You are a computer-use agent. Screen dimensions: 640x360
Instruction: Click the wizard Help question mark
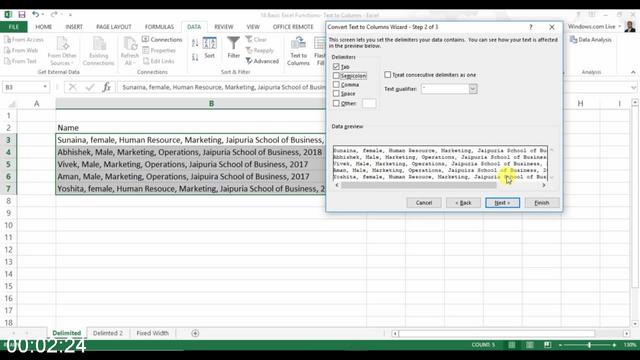coord(531,27)
